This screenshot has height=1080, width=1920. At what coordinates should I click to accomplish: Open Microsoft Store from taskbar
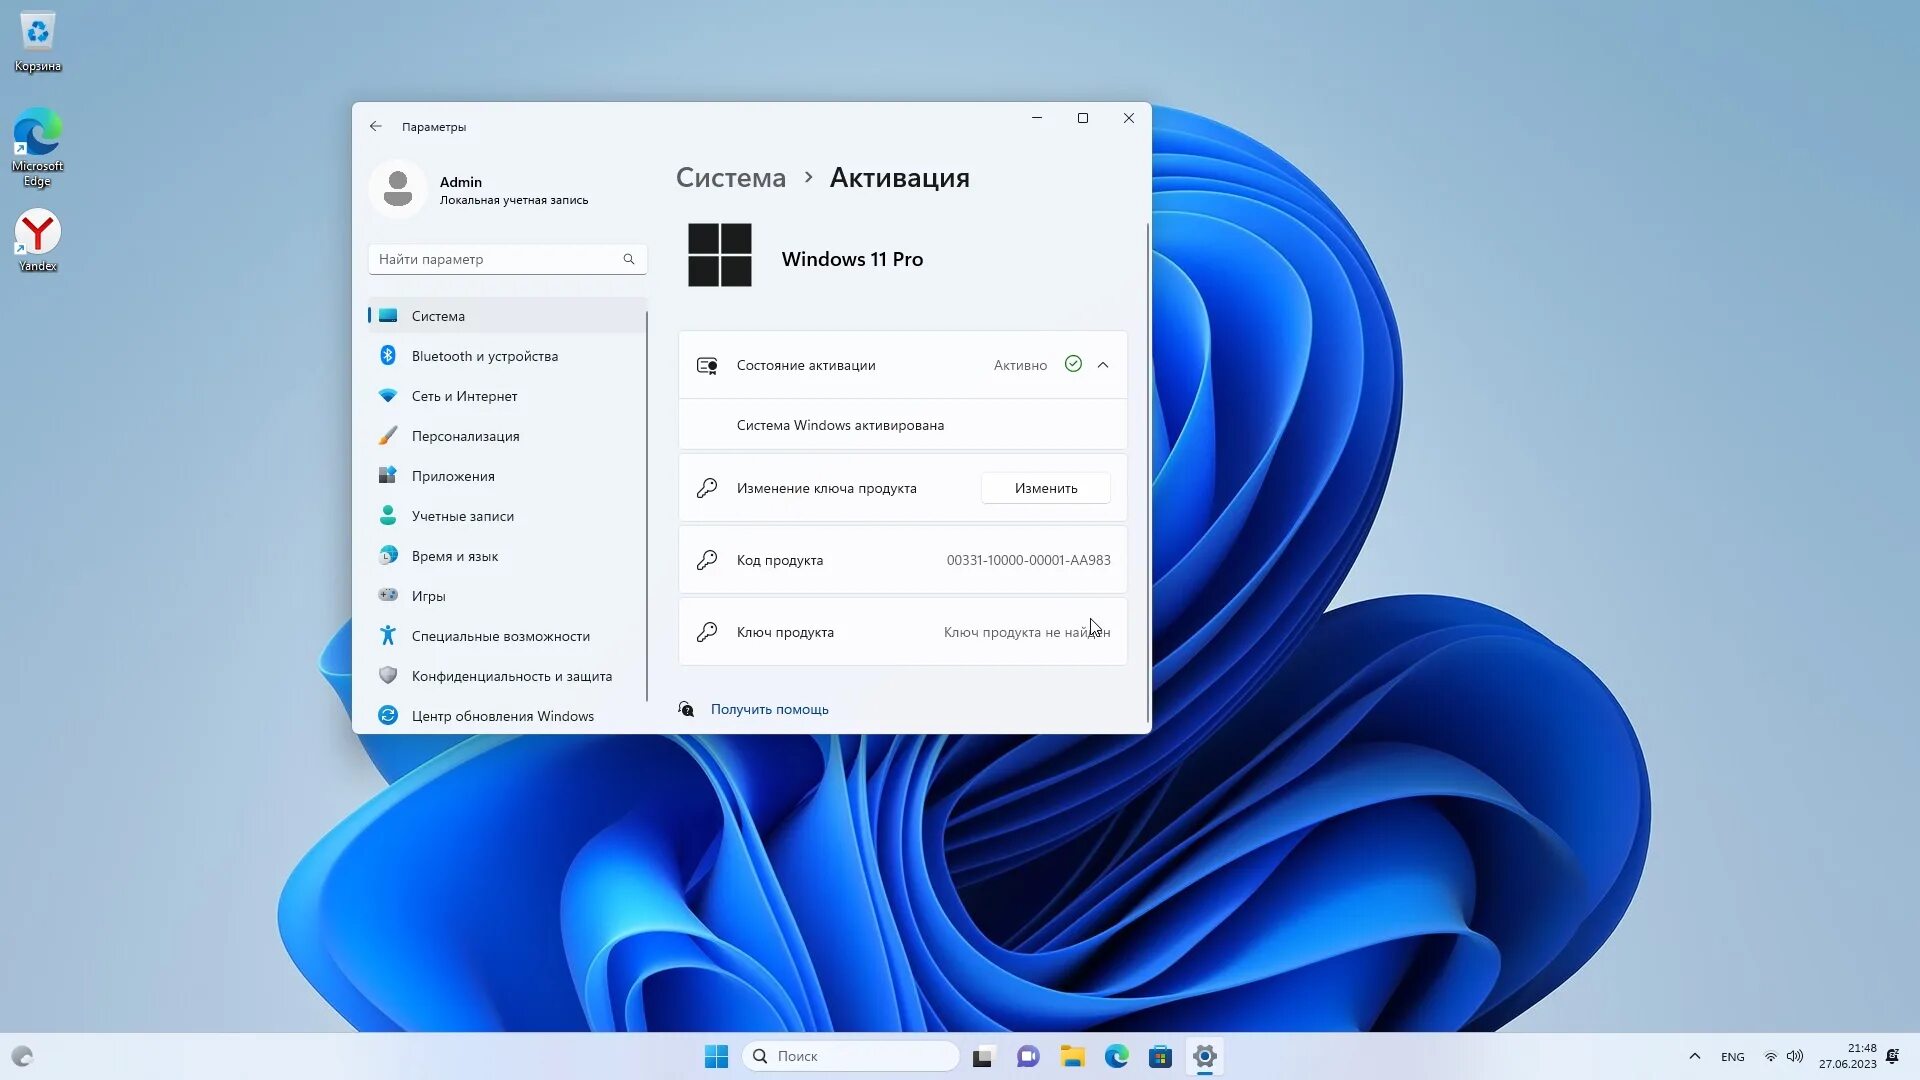(1160, 1056)
